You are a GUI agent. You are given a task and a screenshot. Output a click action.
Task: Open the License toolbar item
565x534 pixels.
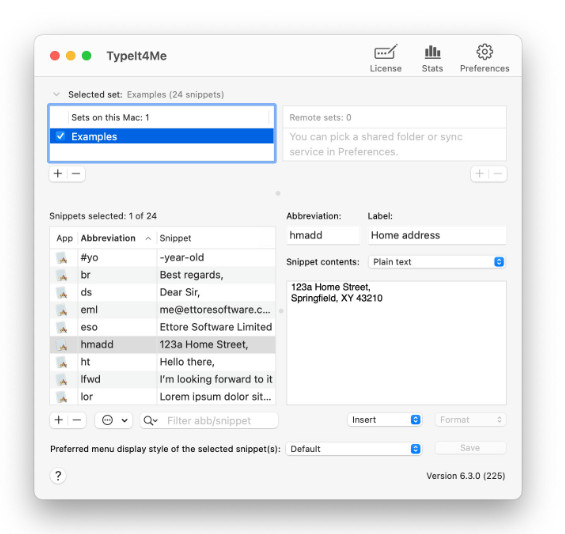(385, 58)
